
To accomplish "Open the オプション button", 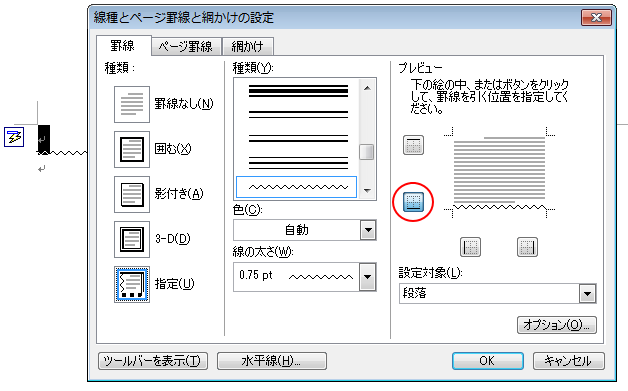I will coord(556,324).
